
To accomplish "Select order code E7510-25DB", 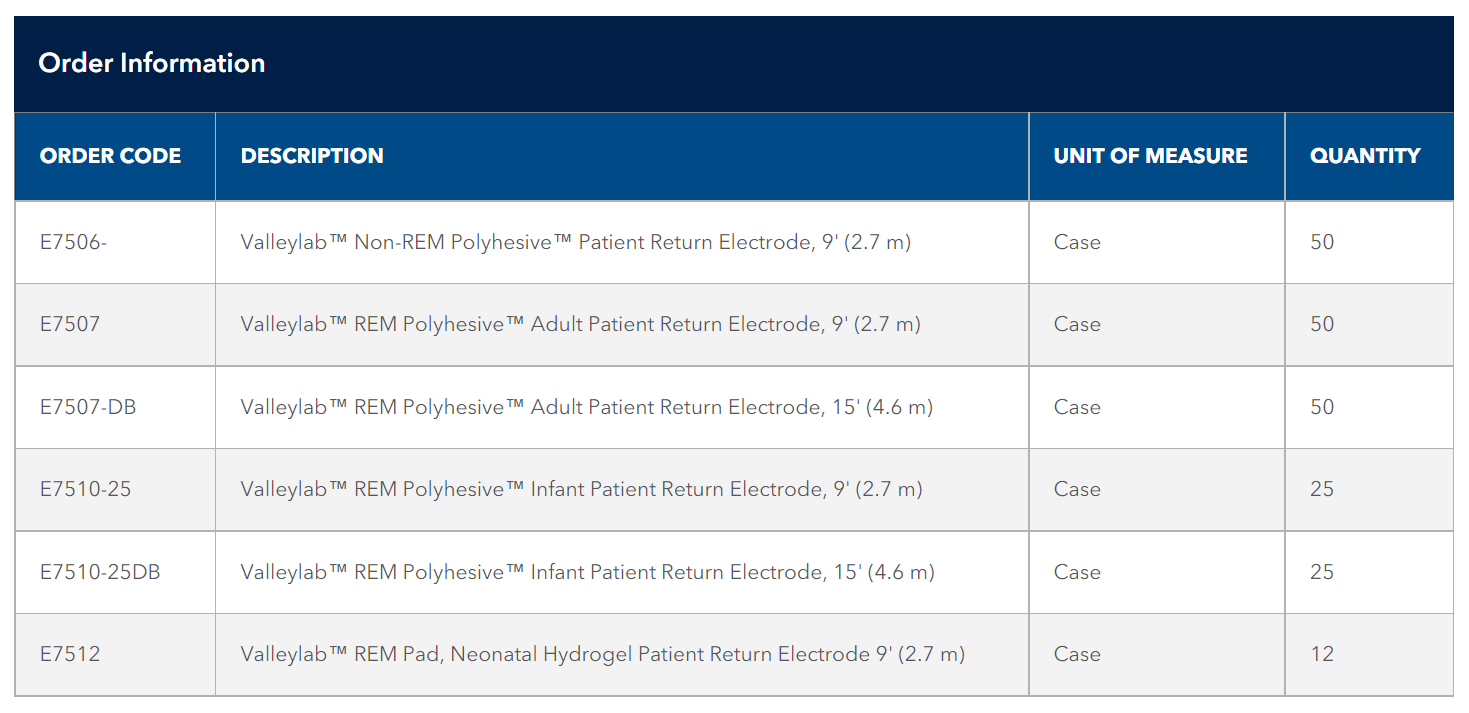I will tap(100, 572).
